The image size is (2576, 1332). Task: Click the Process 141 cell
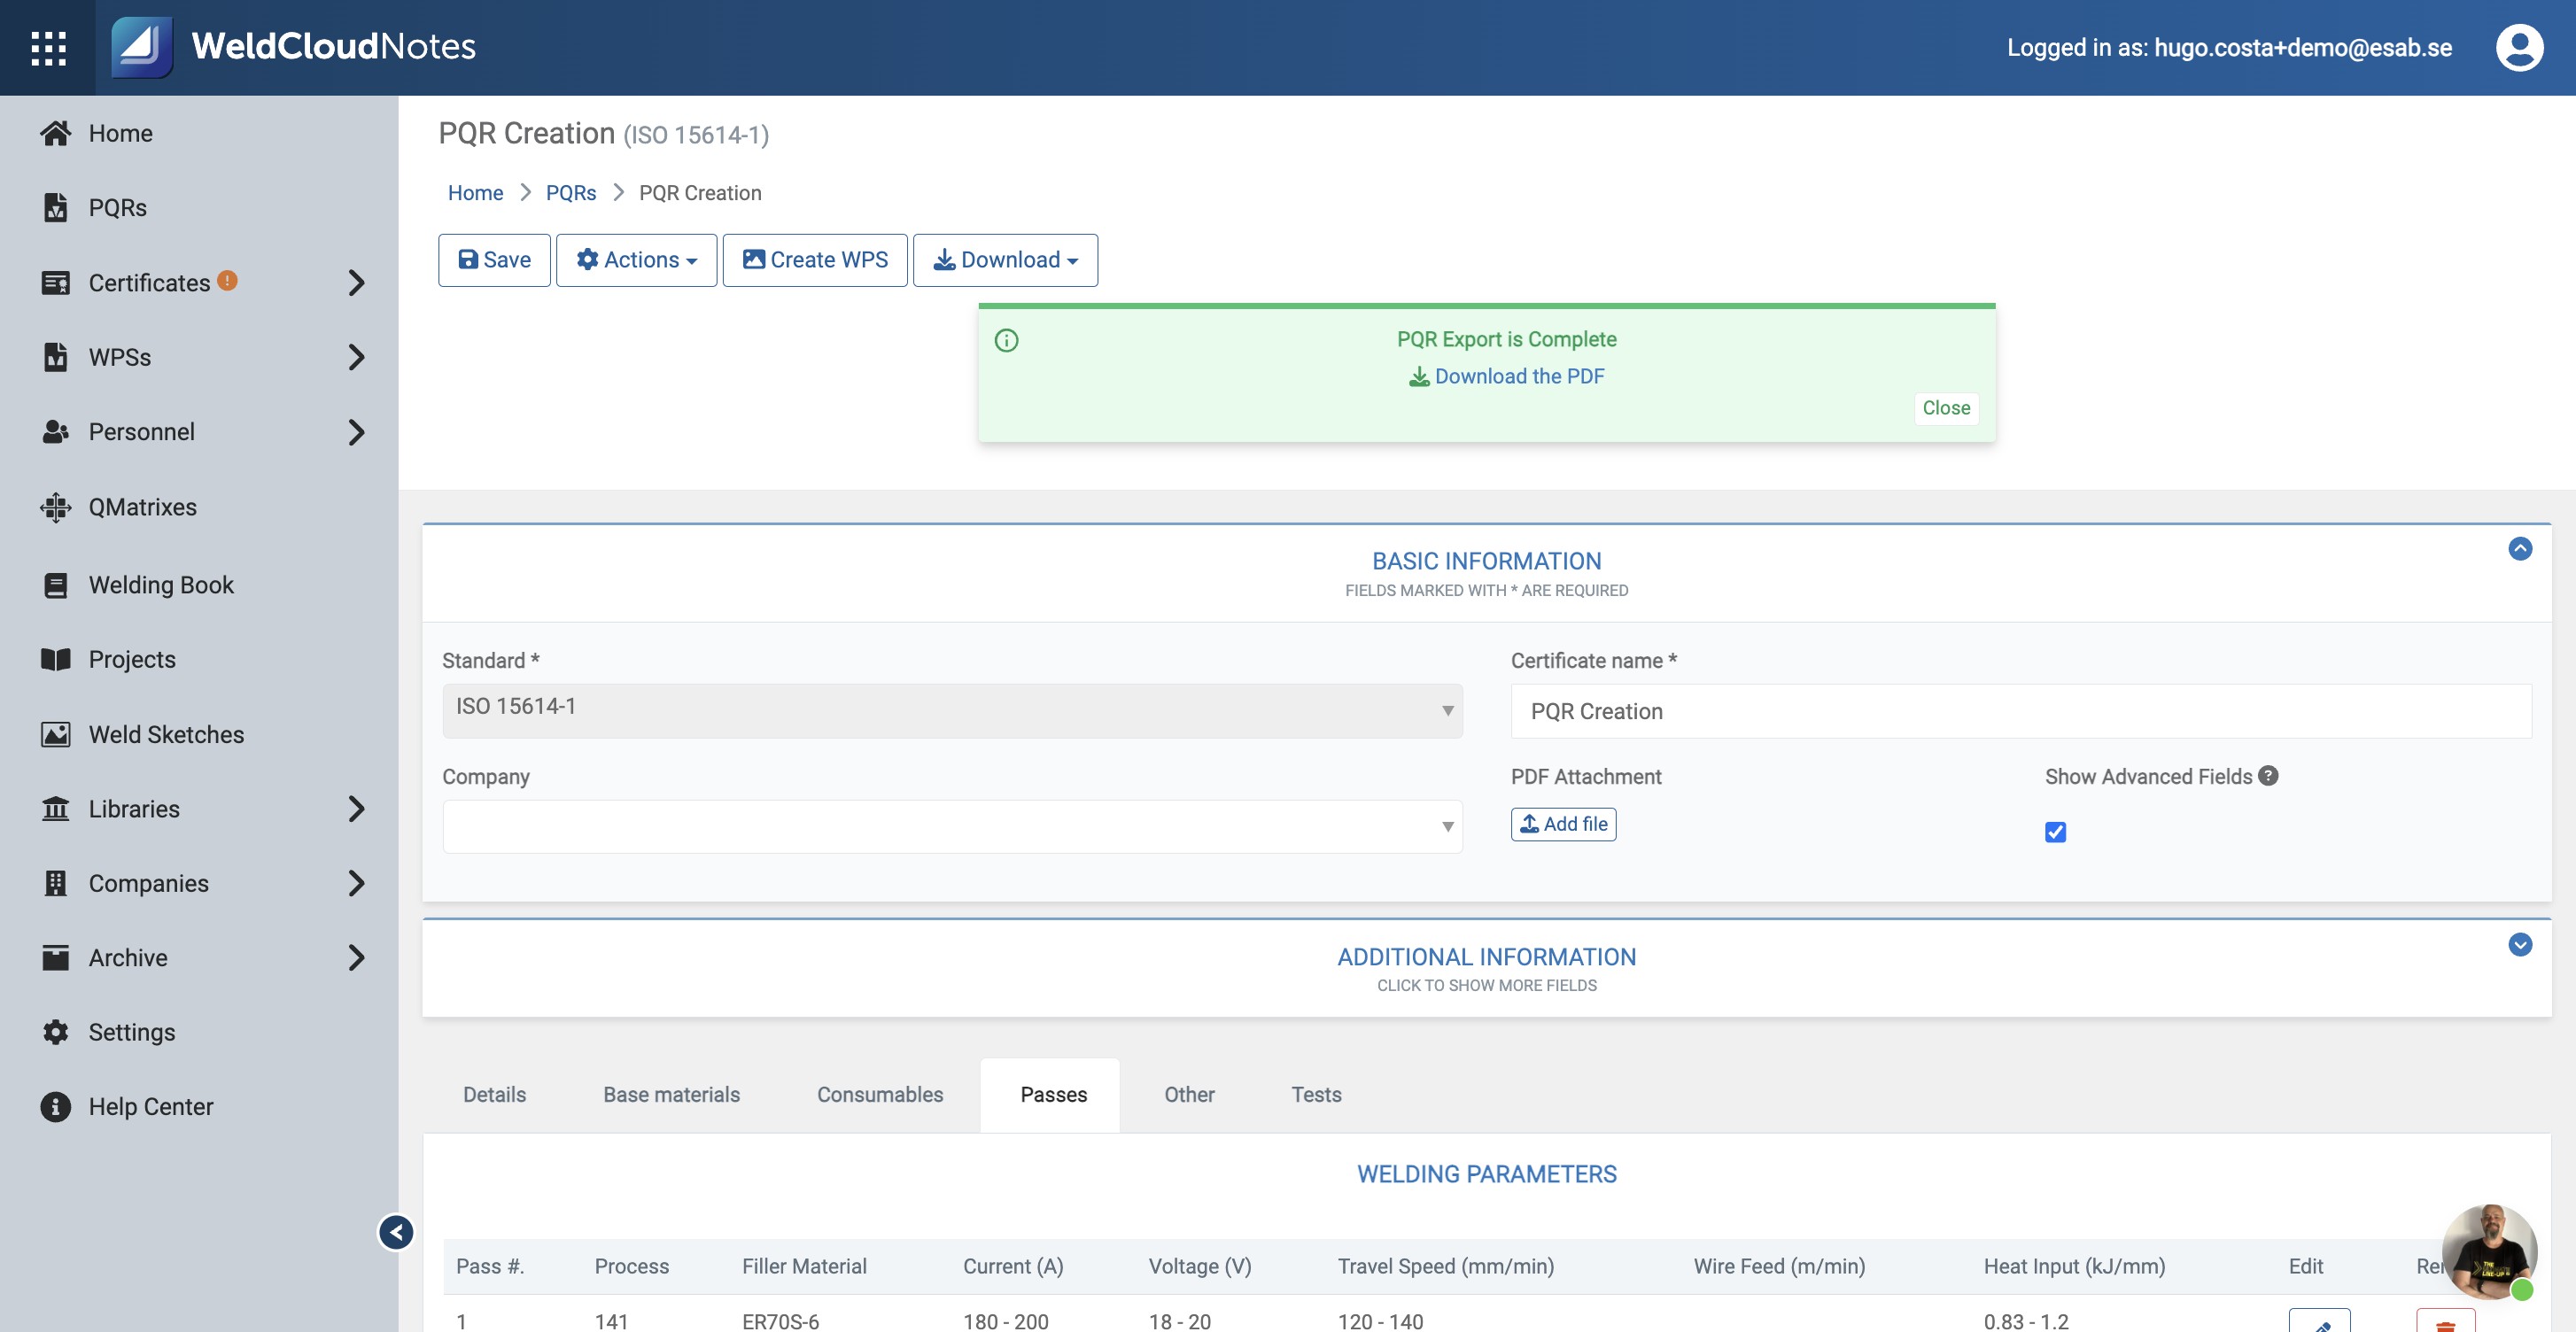[611, 1321]
